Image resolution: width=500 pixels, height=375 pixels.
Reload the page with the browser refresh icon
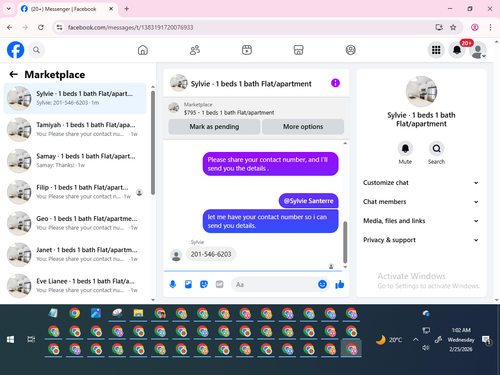point(41,27)
